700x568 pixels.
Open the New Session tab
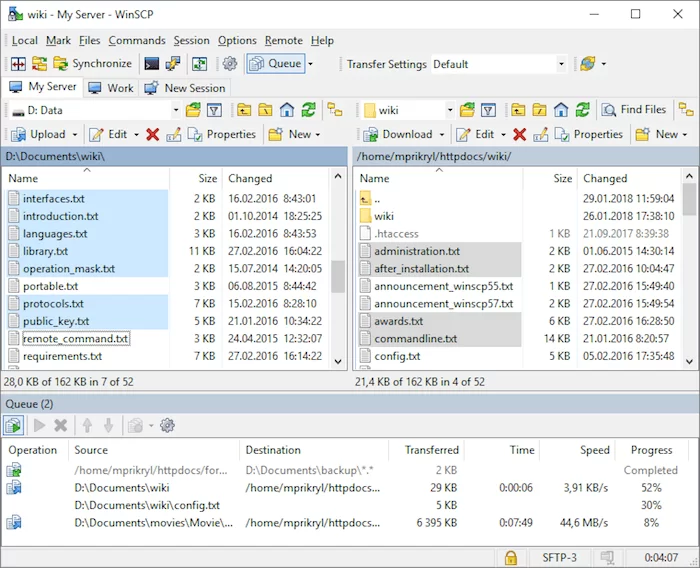point(186,88)
